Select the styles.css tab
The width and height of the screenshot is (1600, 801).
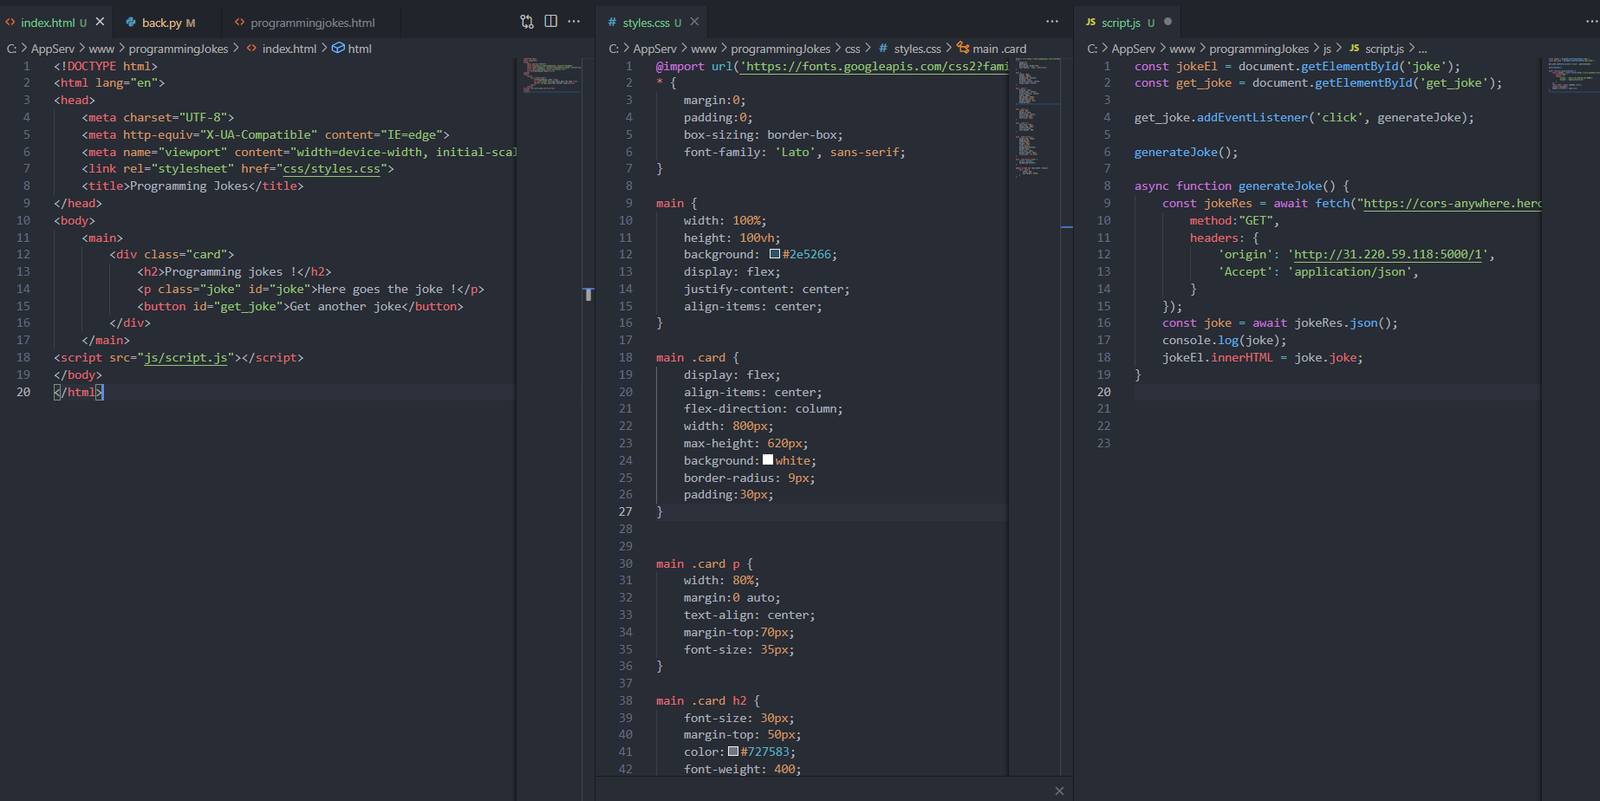click(x=652, y=22)
